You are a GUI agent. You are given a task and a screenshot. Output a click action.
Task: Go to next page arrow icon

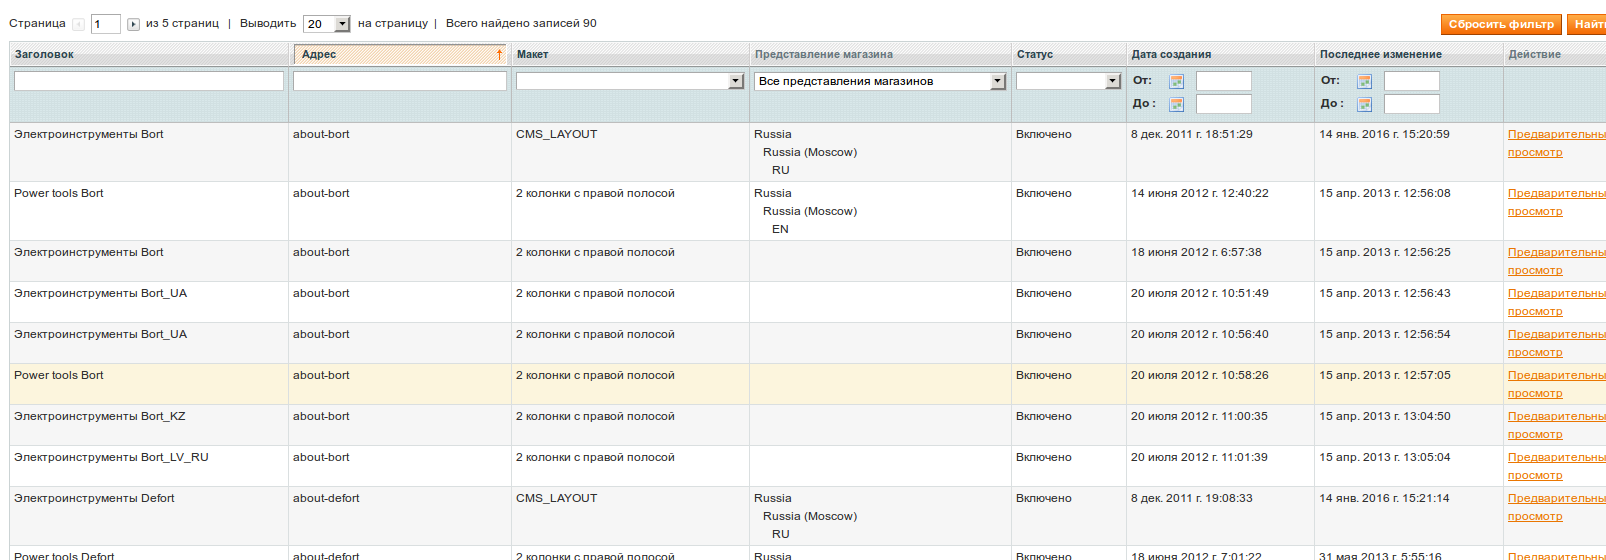click(133, 24)
